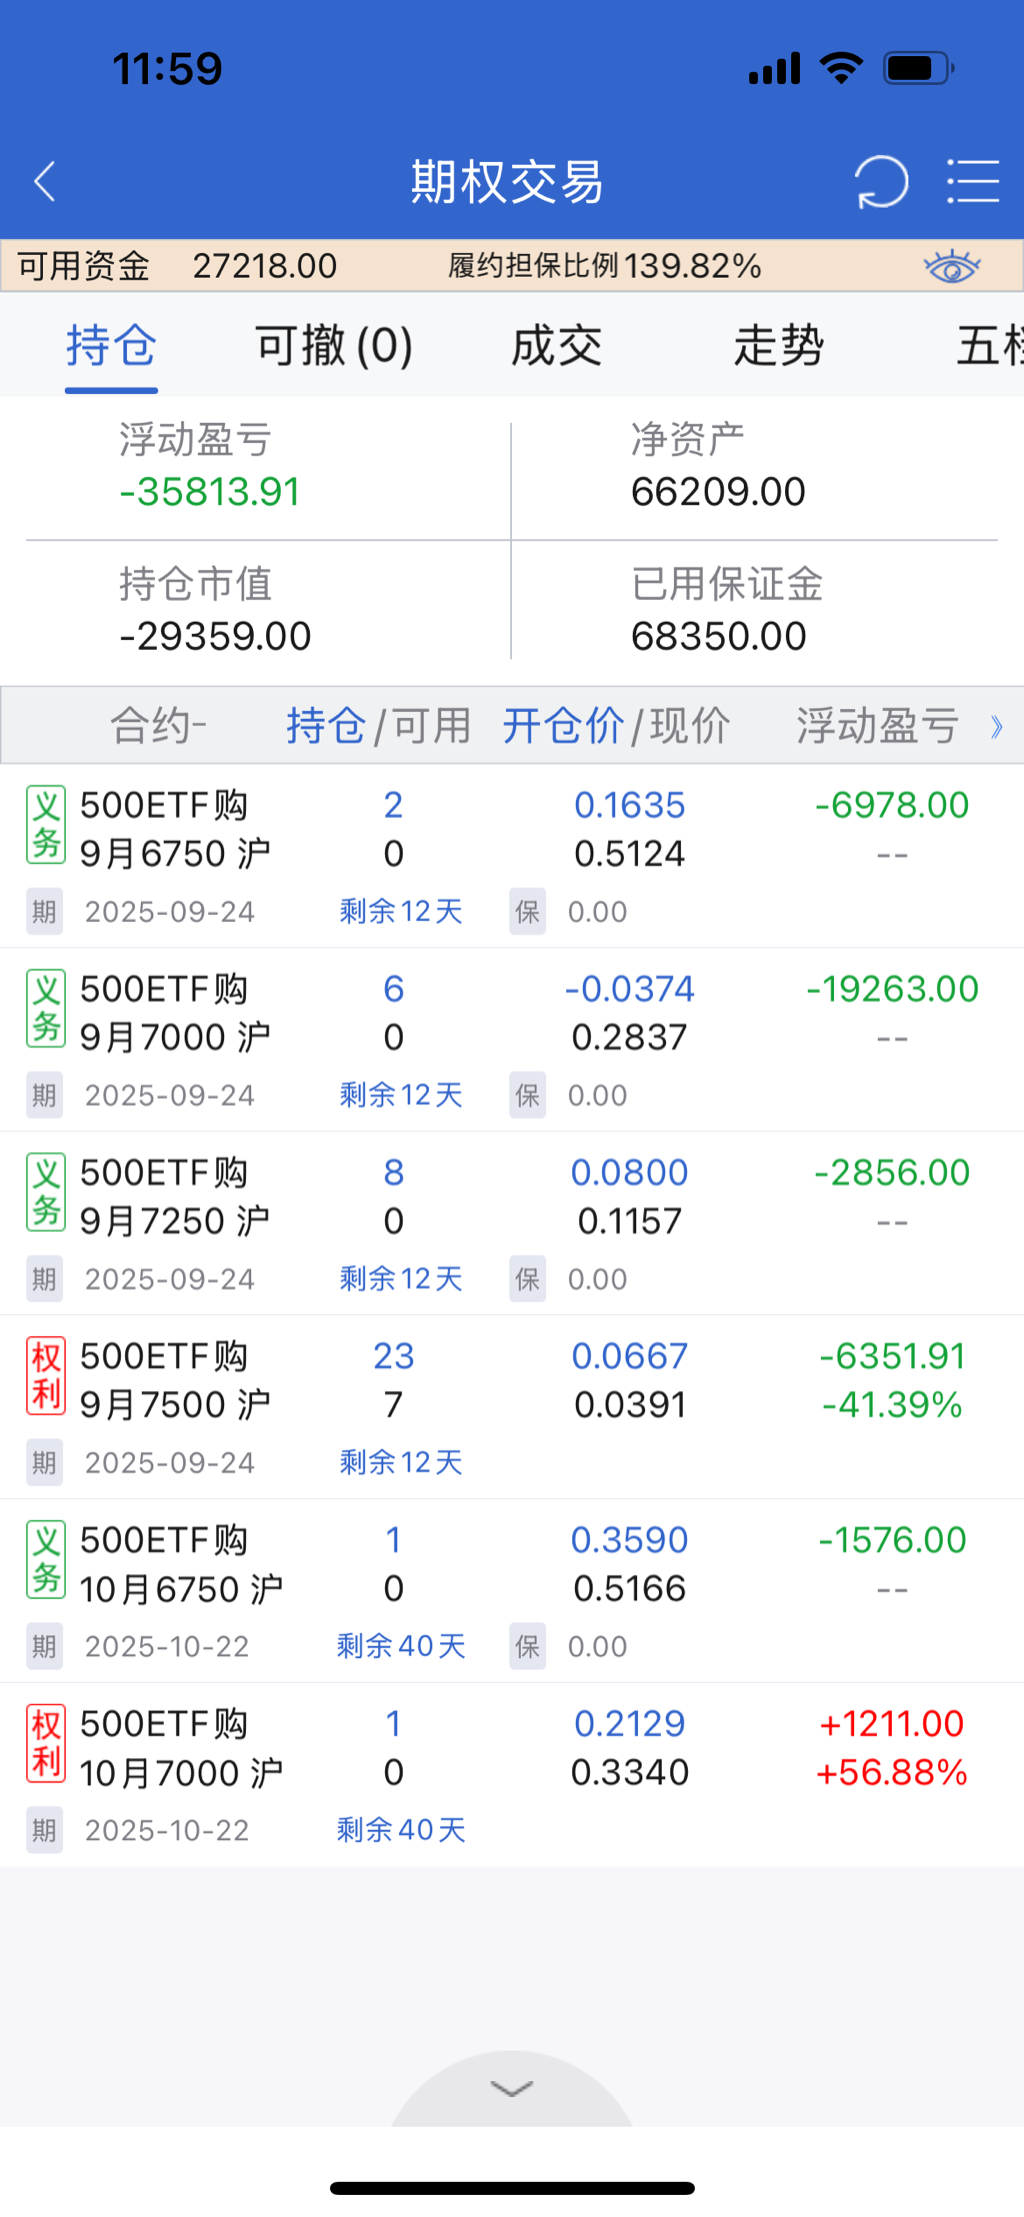Tap the 期 expiry icon on 10月7000 row
The image size is (1024, 2217).
tap(44, 1830)
